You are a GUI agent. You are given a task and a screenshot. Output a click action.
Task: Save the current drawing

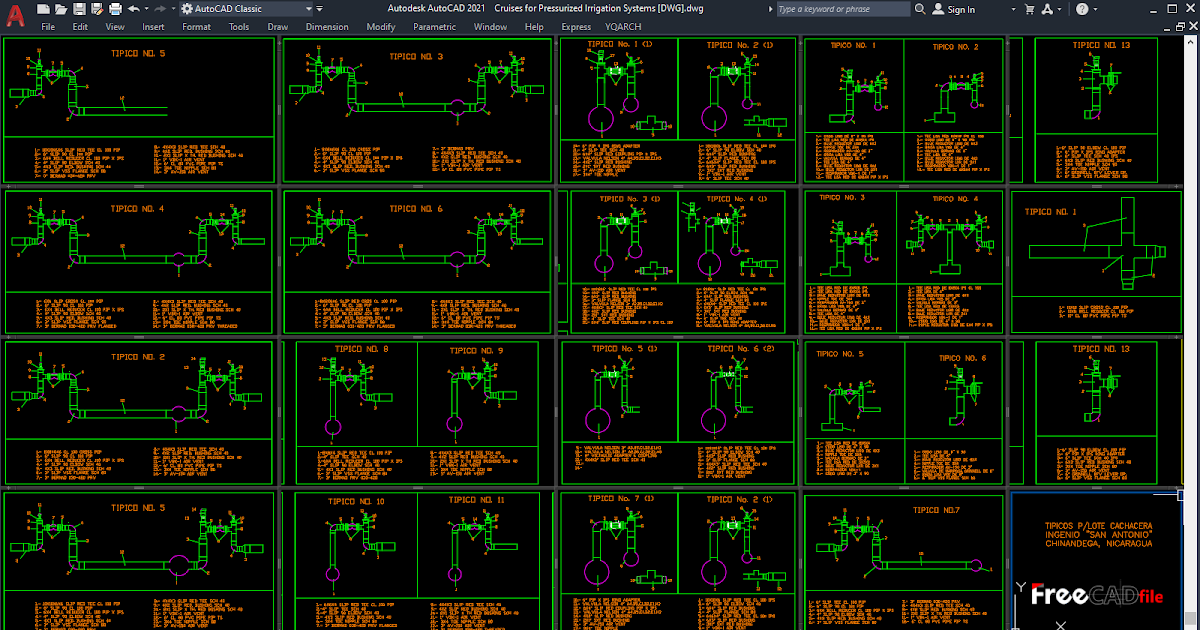(x=78, y=9)
